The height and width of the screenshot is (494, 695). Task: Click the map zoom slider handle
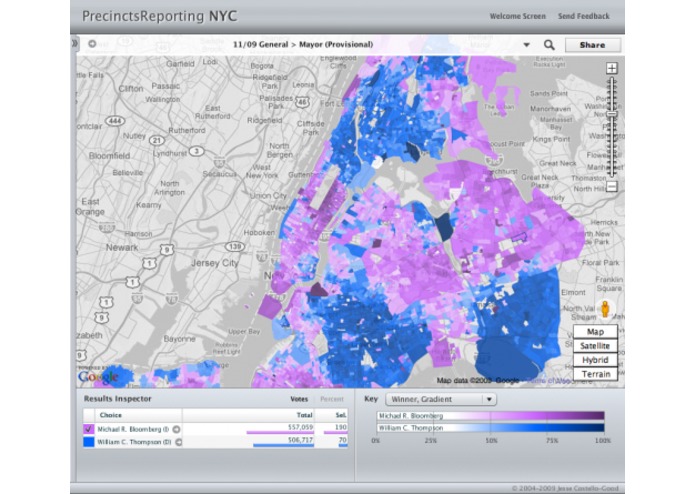612,114
